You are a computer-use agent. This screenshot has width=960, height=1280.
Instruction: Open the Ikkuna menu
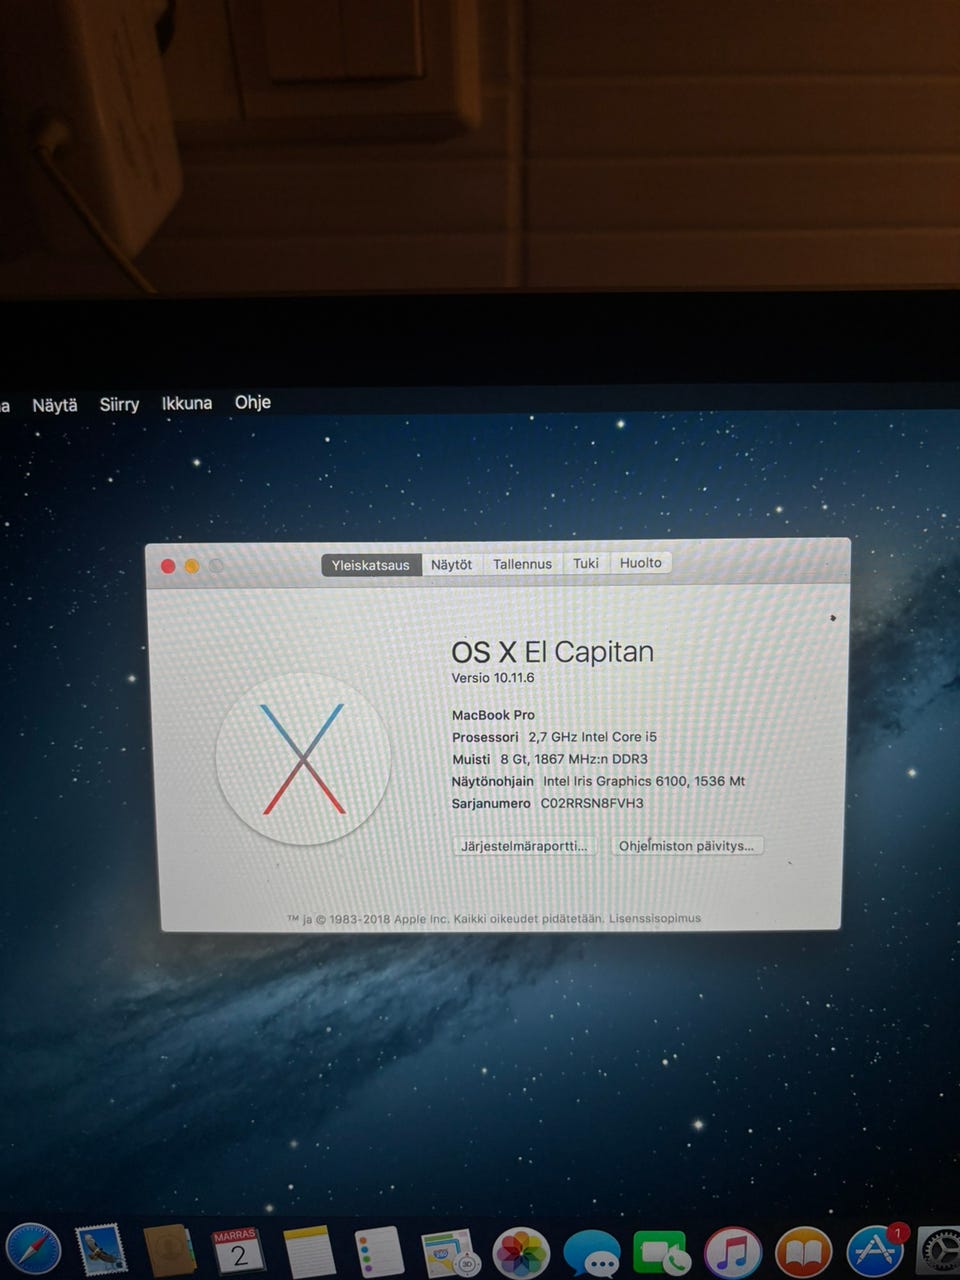(187, 403)
